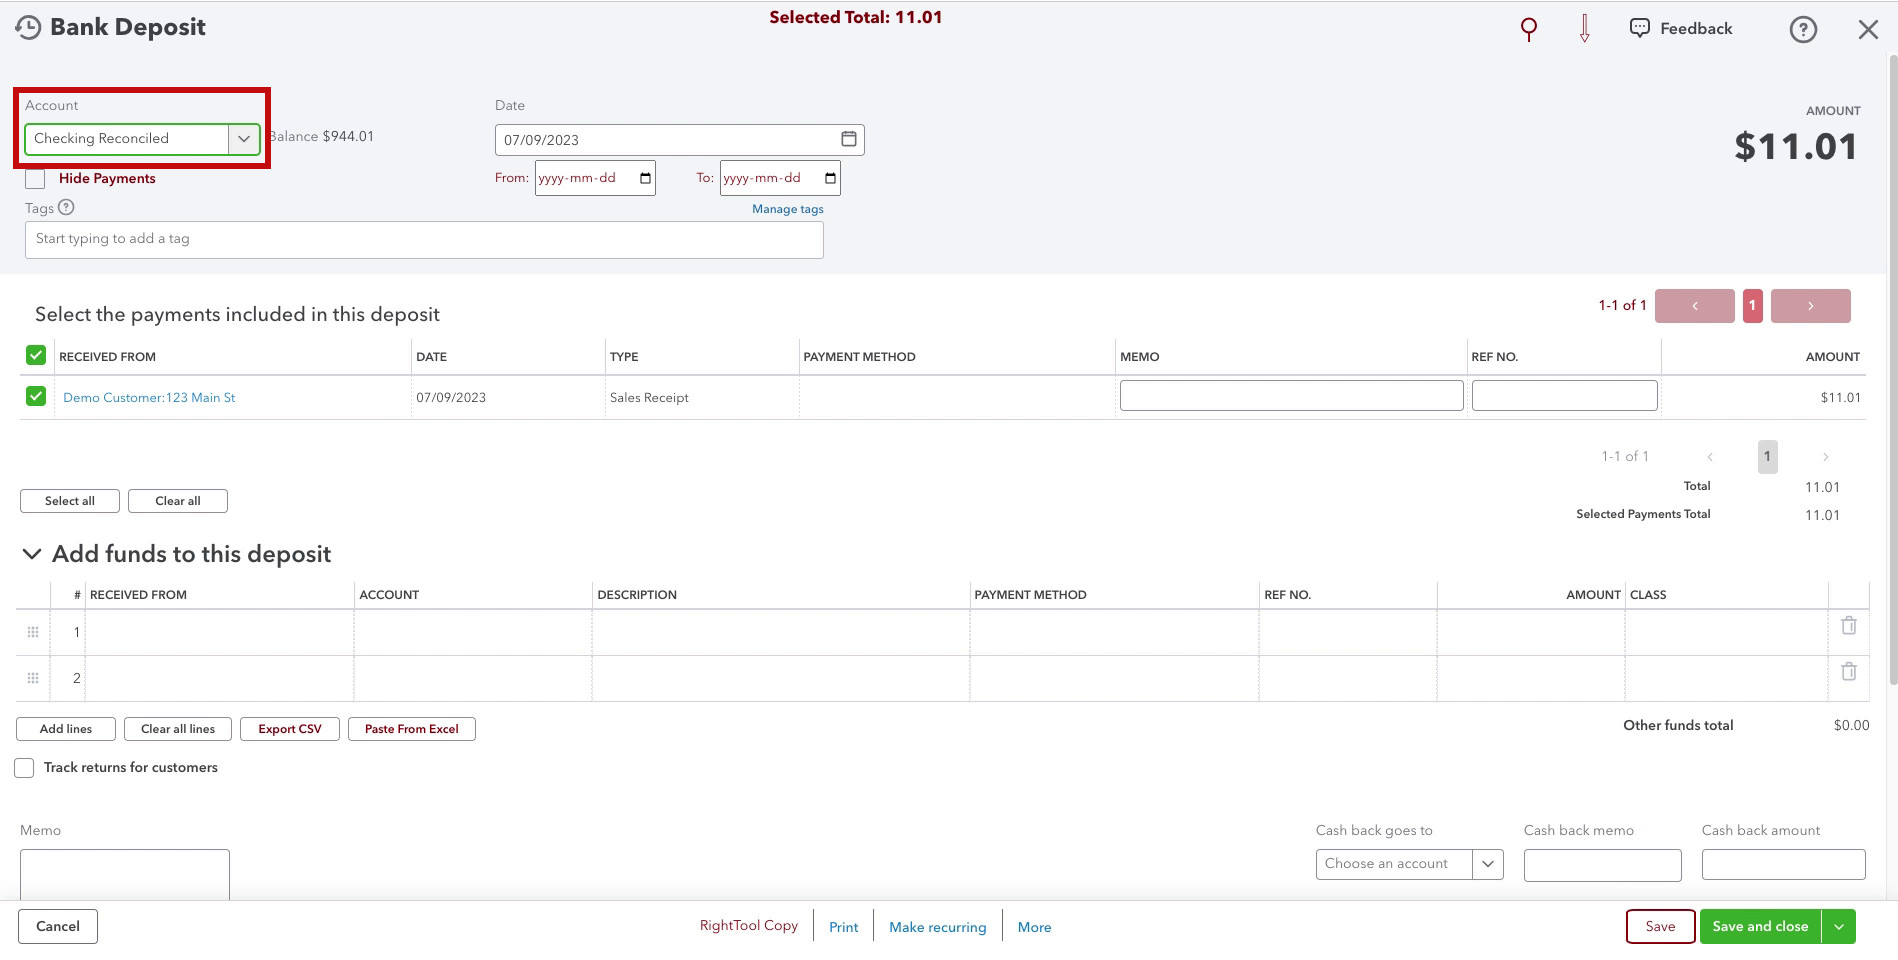Viewport: 1898px width, 960px height.
Task: Grab the drag handle of line 2
Action: [x=33, y=678]
